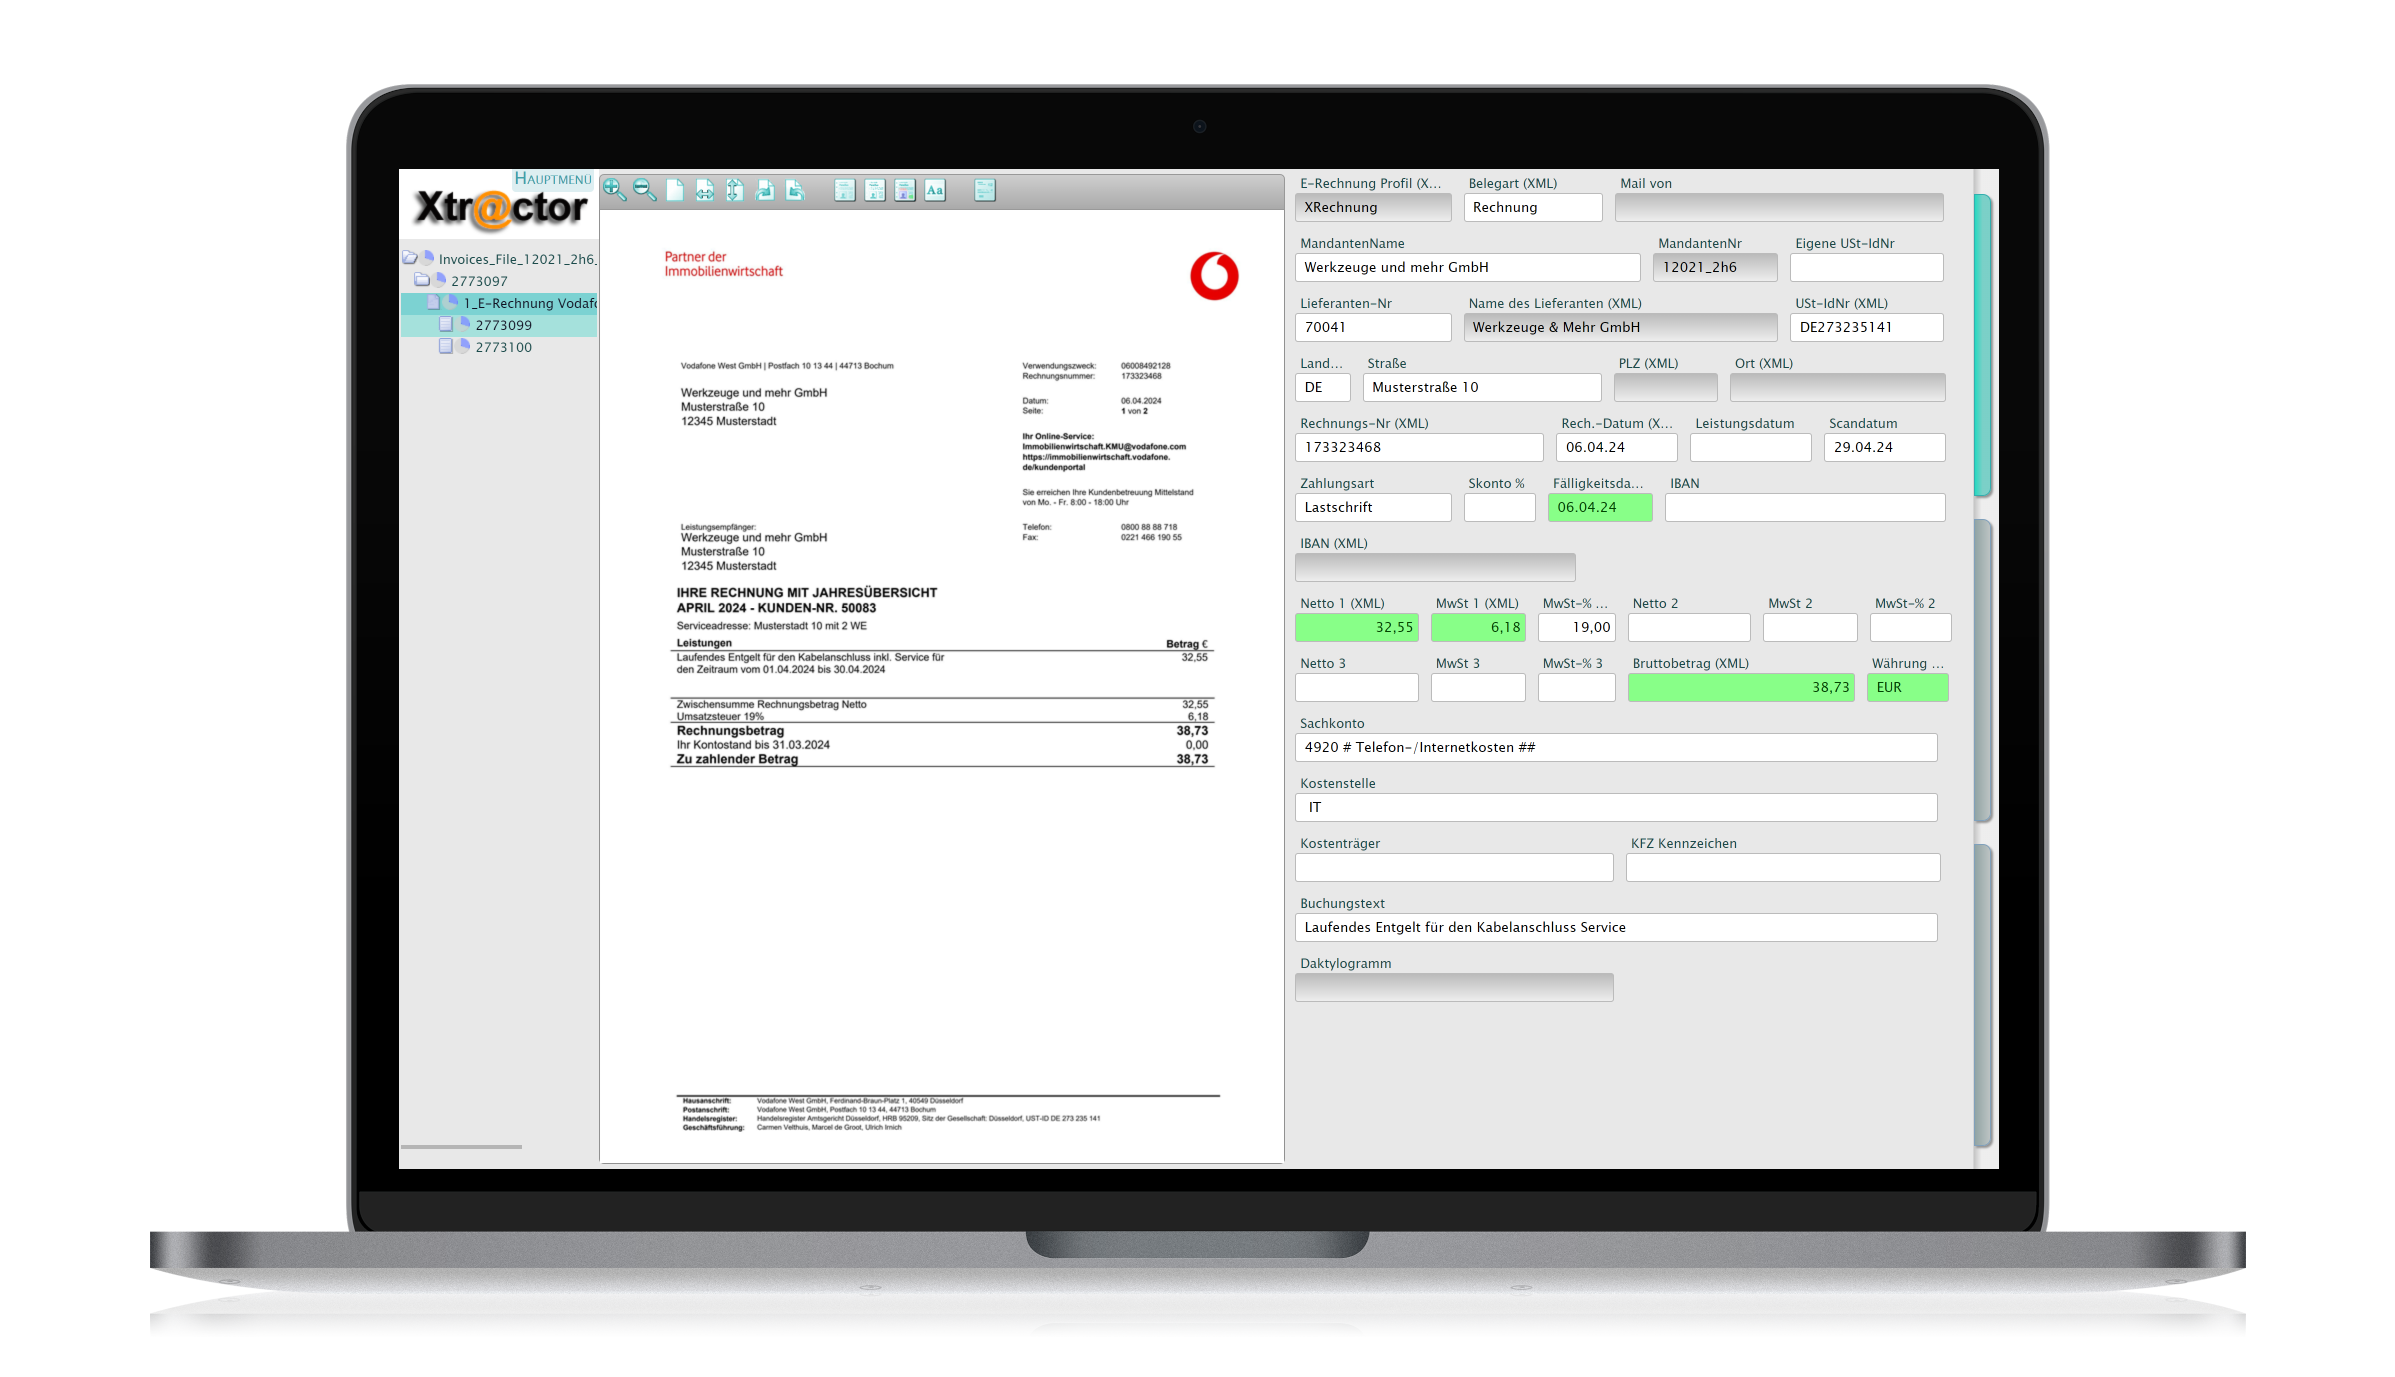The image size is (2395, 1377).
Task: Edit the Buchungstext field
Action: click(1616, 927)
